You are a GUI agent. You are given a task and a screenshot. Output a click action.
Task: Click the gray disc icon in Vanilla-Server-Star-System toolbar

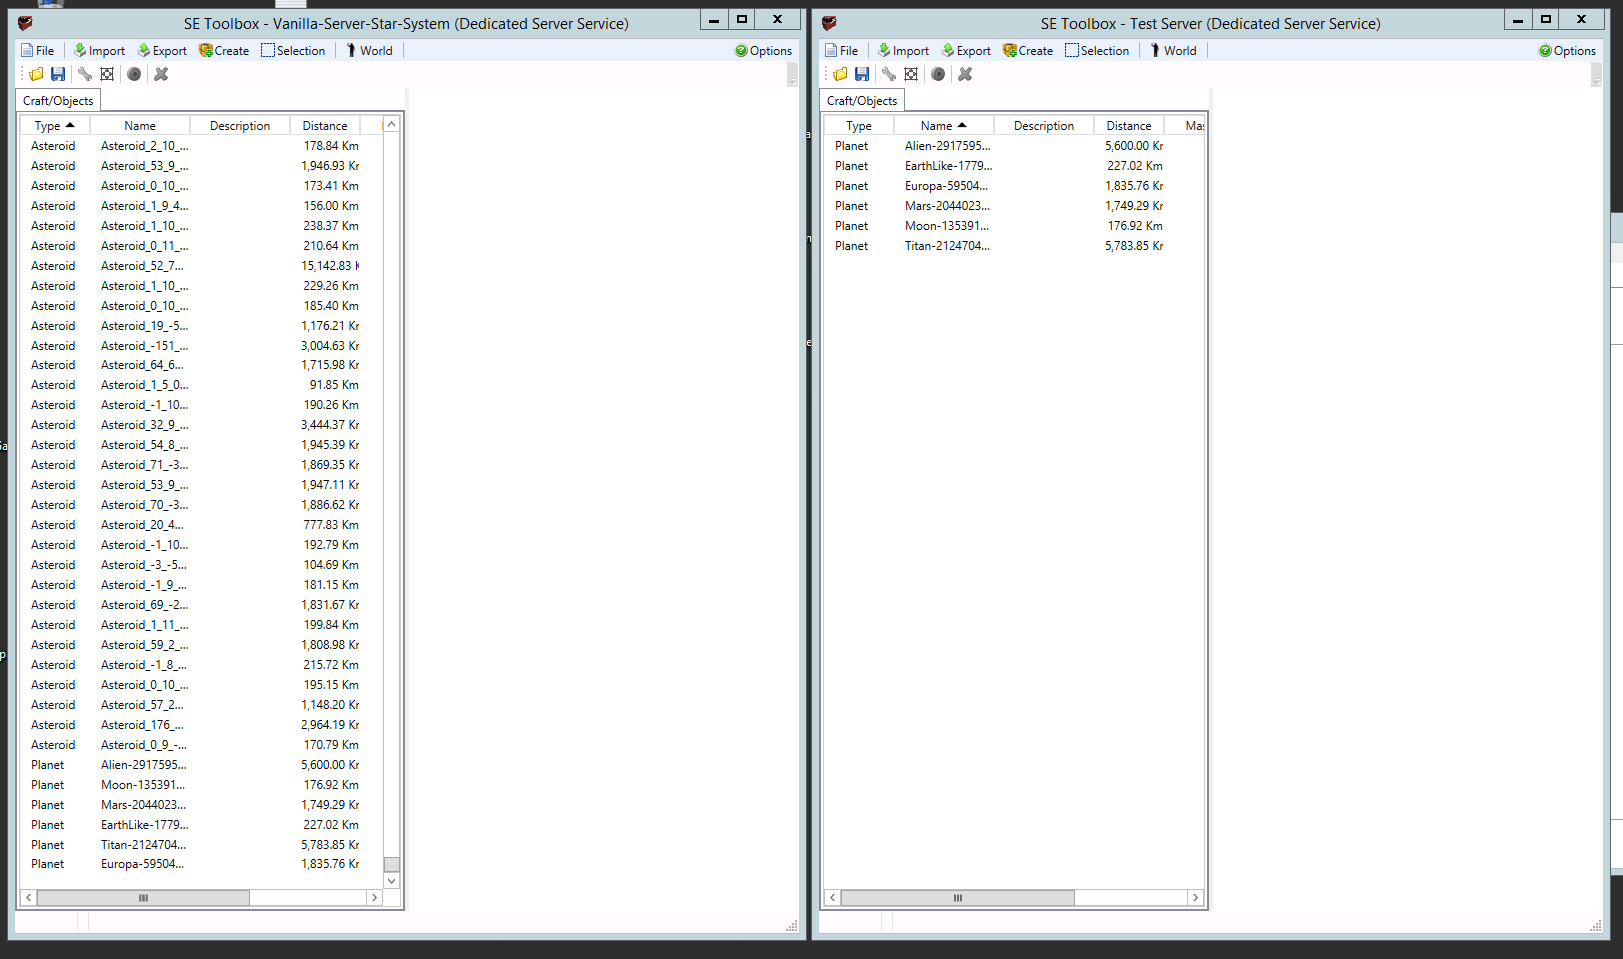click(x=134, y=74)
